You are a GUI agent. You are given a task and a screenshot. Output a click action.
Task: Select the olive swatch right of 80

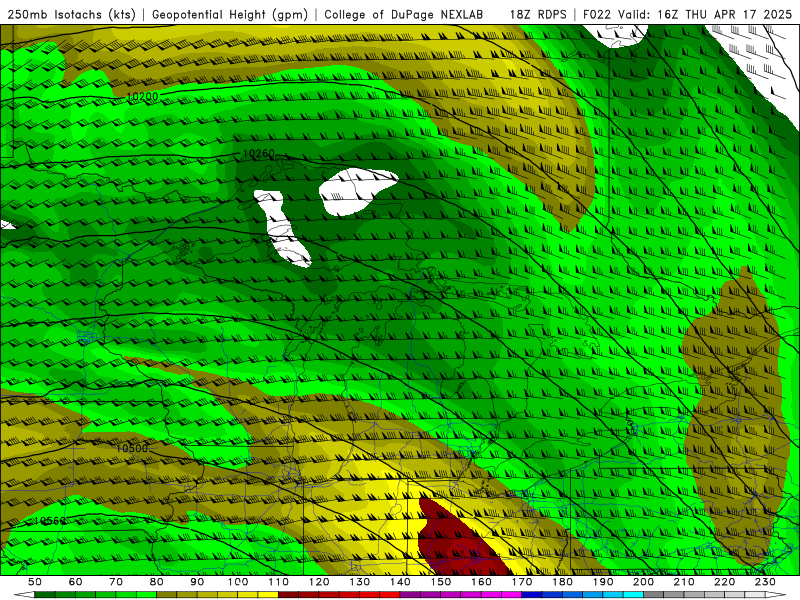166,595
